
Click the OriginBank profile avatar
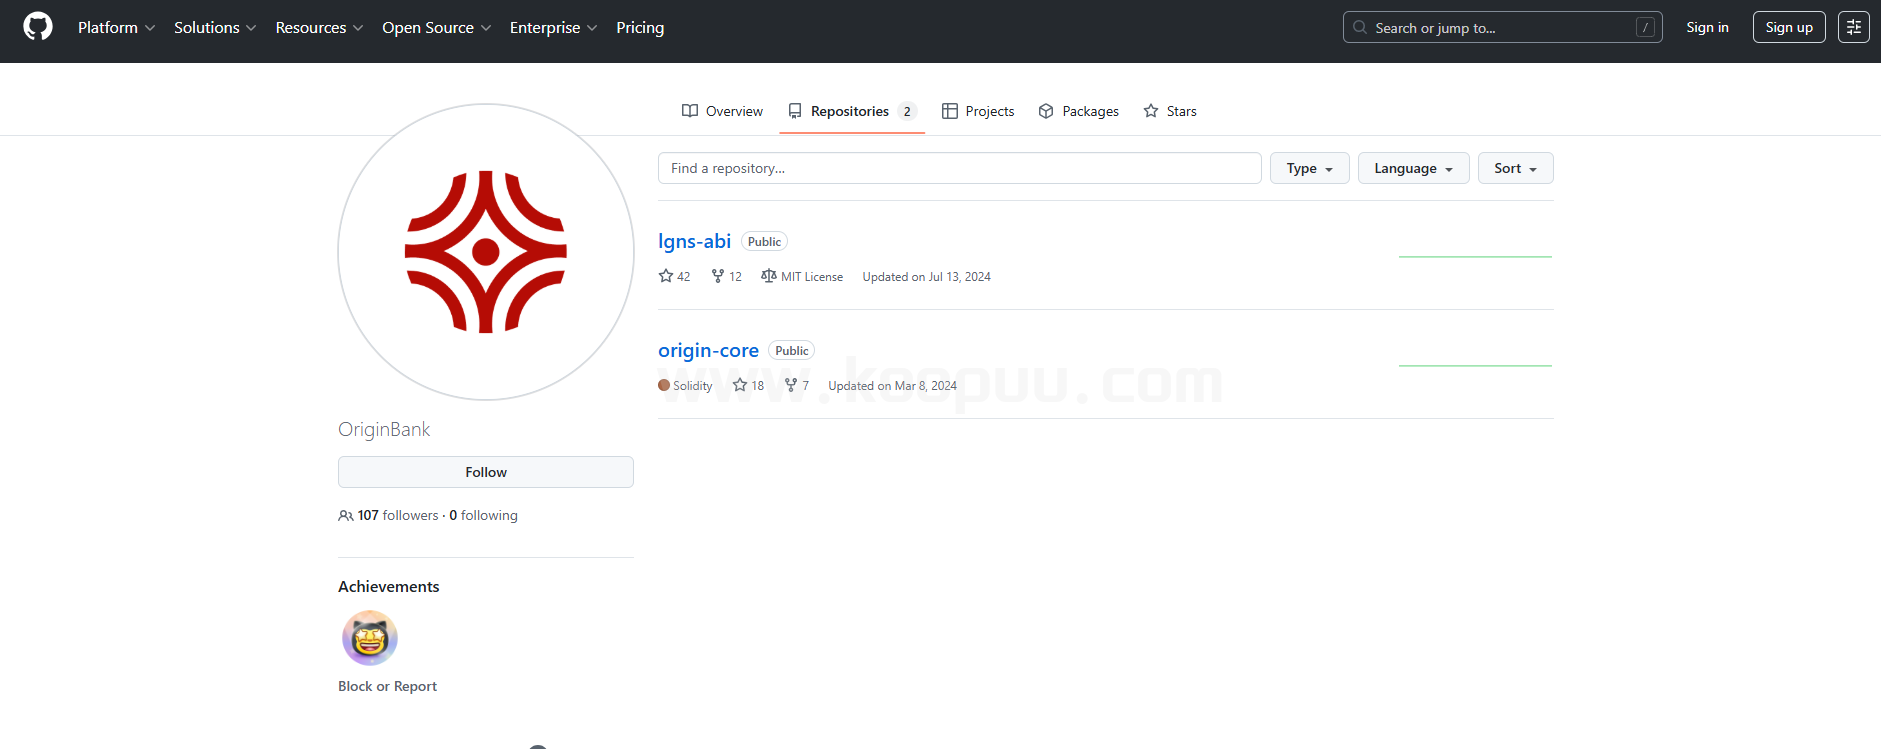coord(486,252)
